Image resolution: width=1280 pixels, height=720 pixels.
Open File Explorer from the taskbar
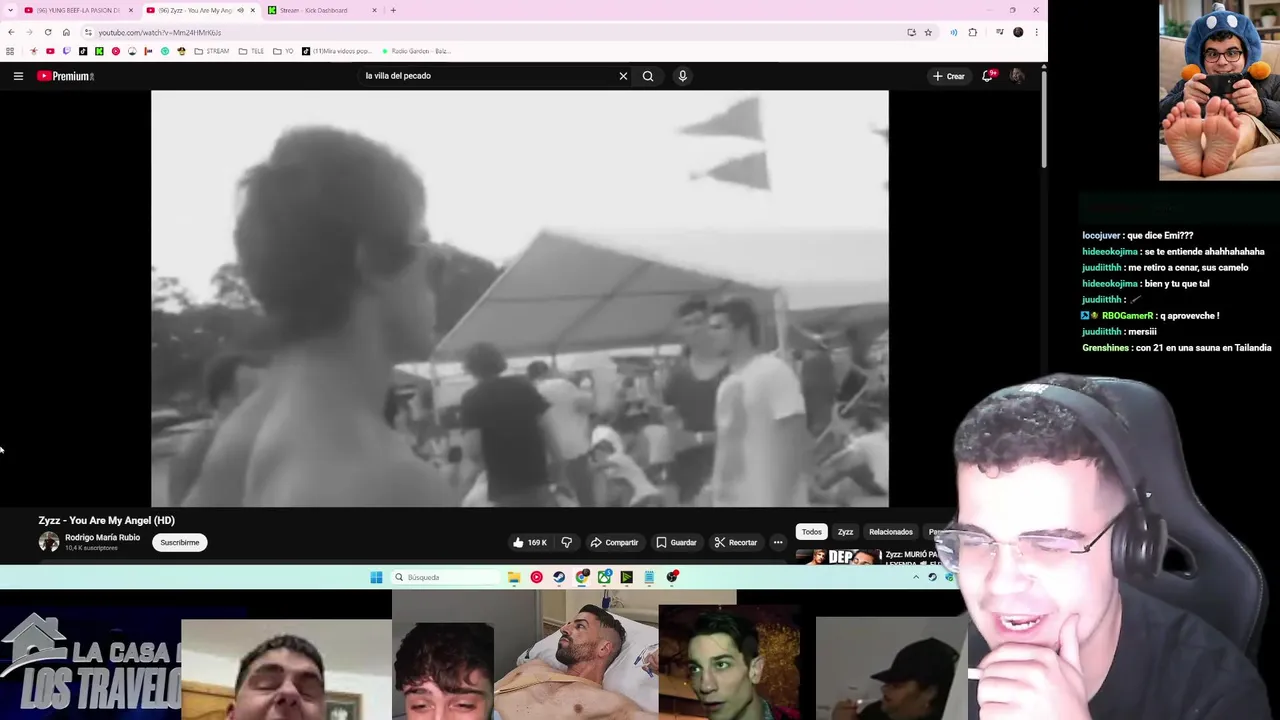click(x=514, y=577)
